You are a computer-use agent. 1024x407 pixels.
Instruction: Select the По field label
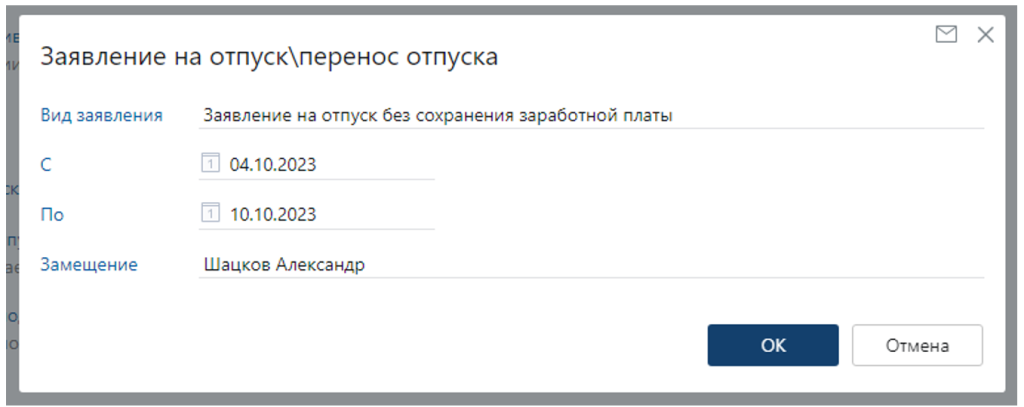coord(52,214)
